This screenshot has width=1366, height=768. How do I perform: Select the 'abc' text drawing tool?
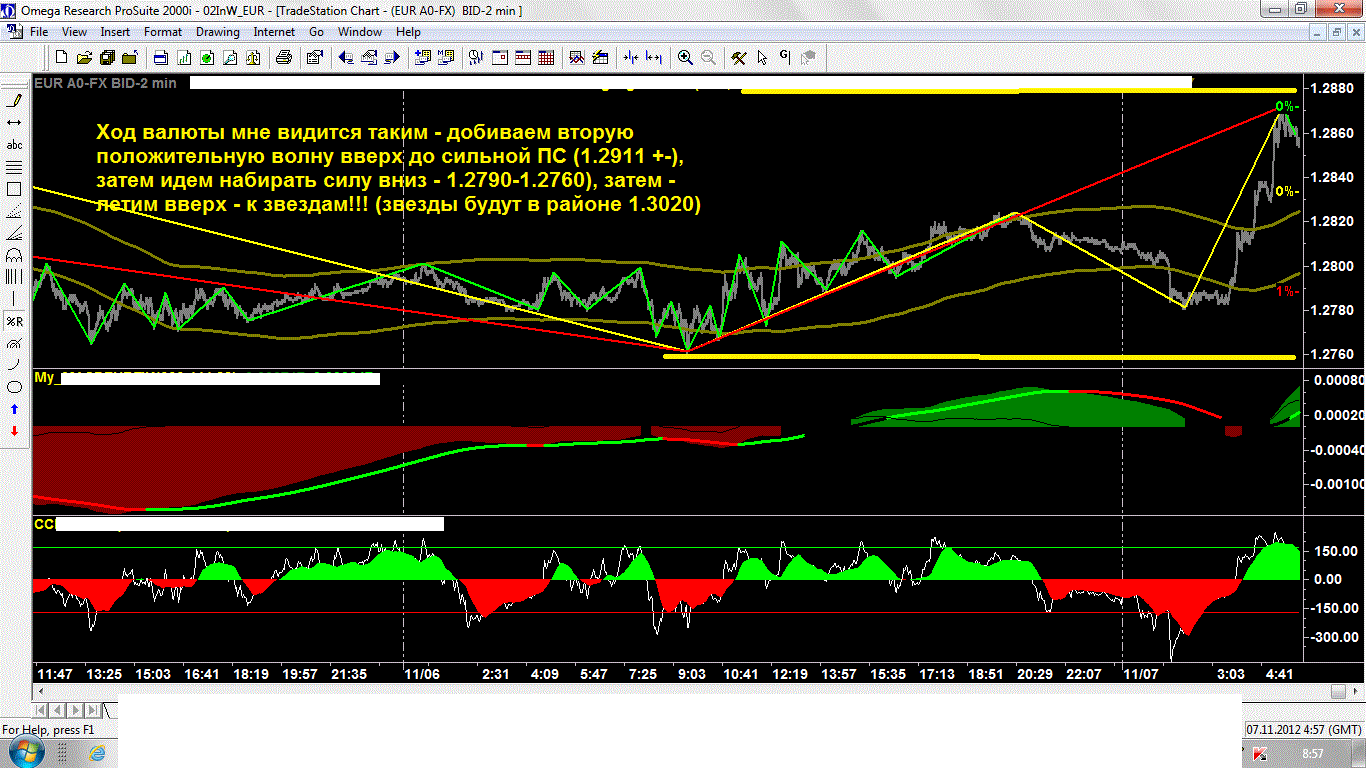coord(15,144)
